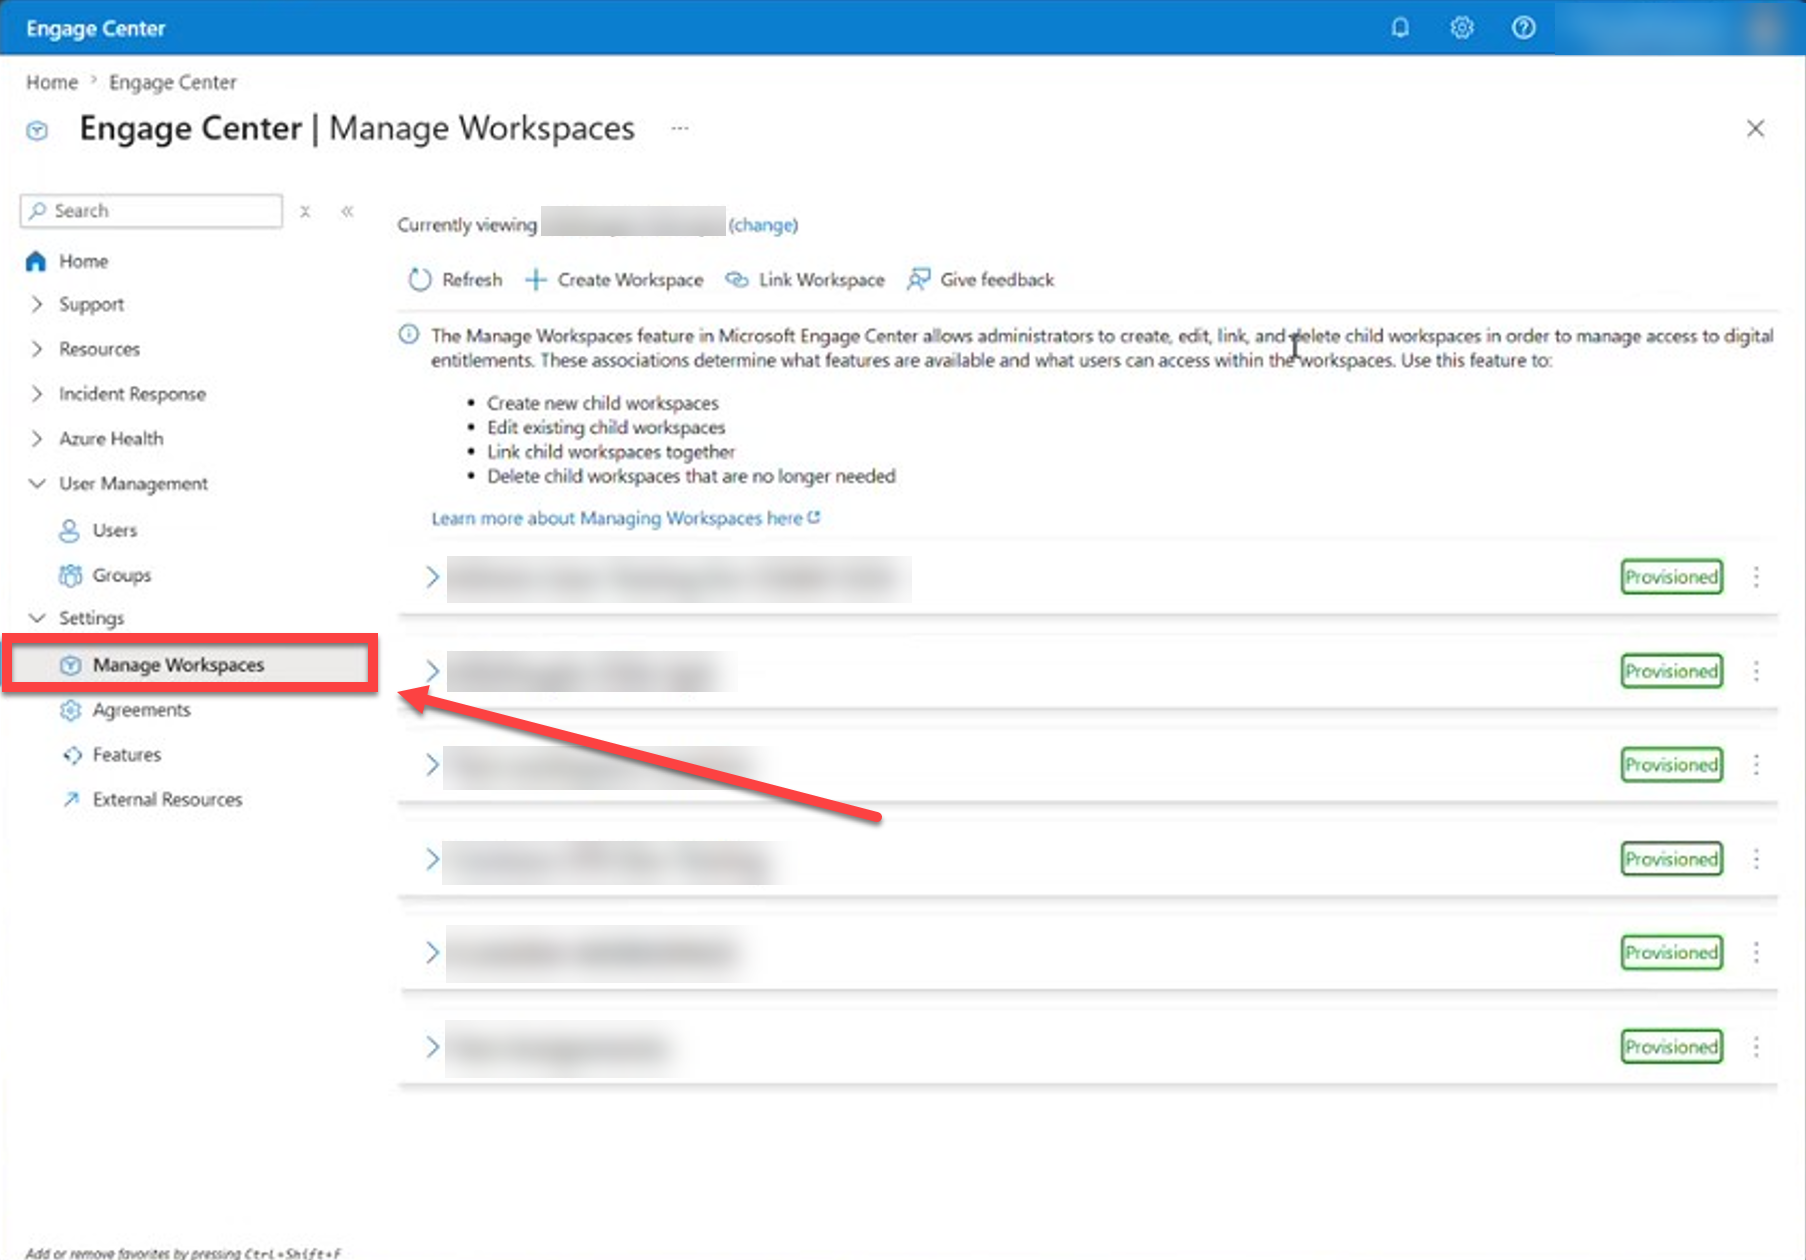The image size is (1806, 1260).
Task: Expand the third workspace row chevron
Action: tap(432, 765)
